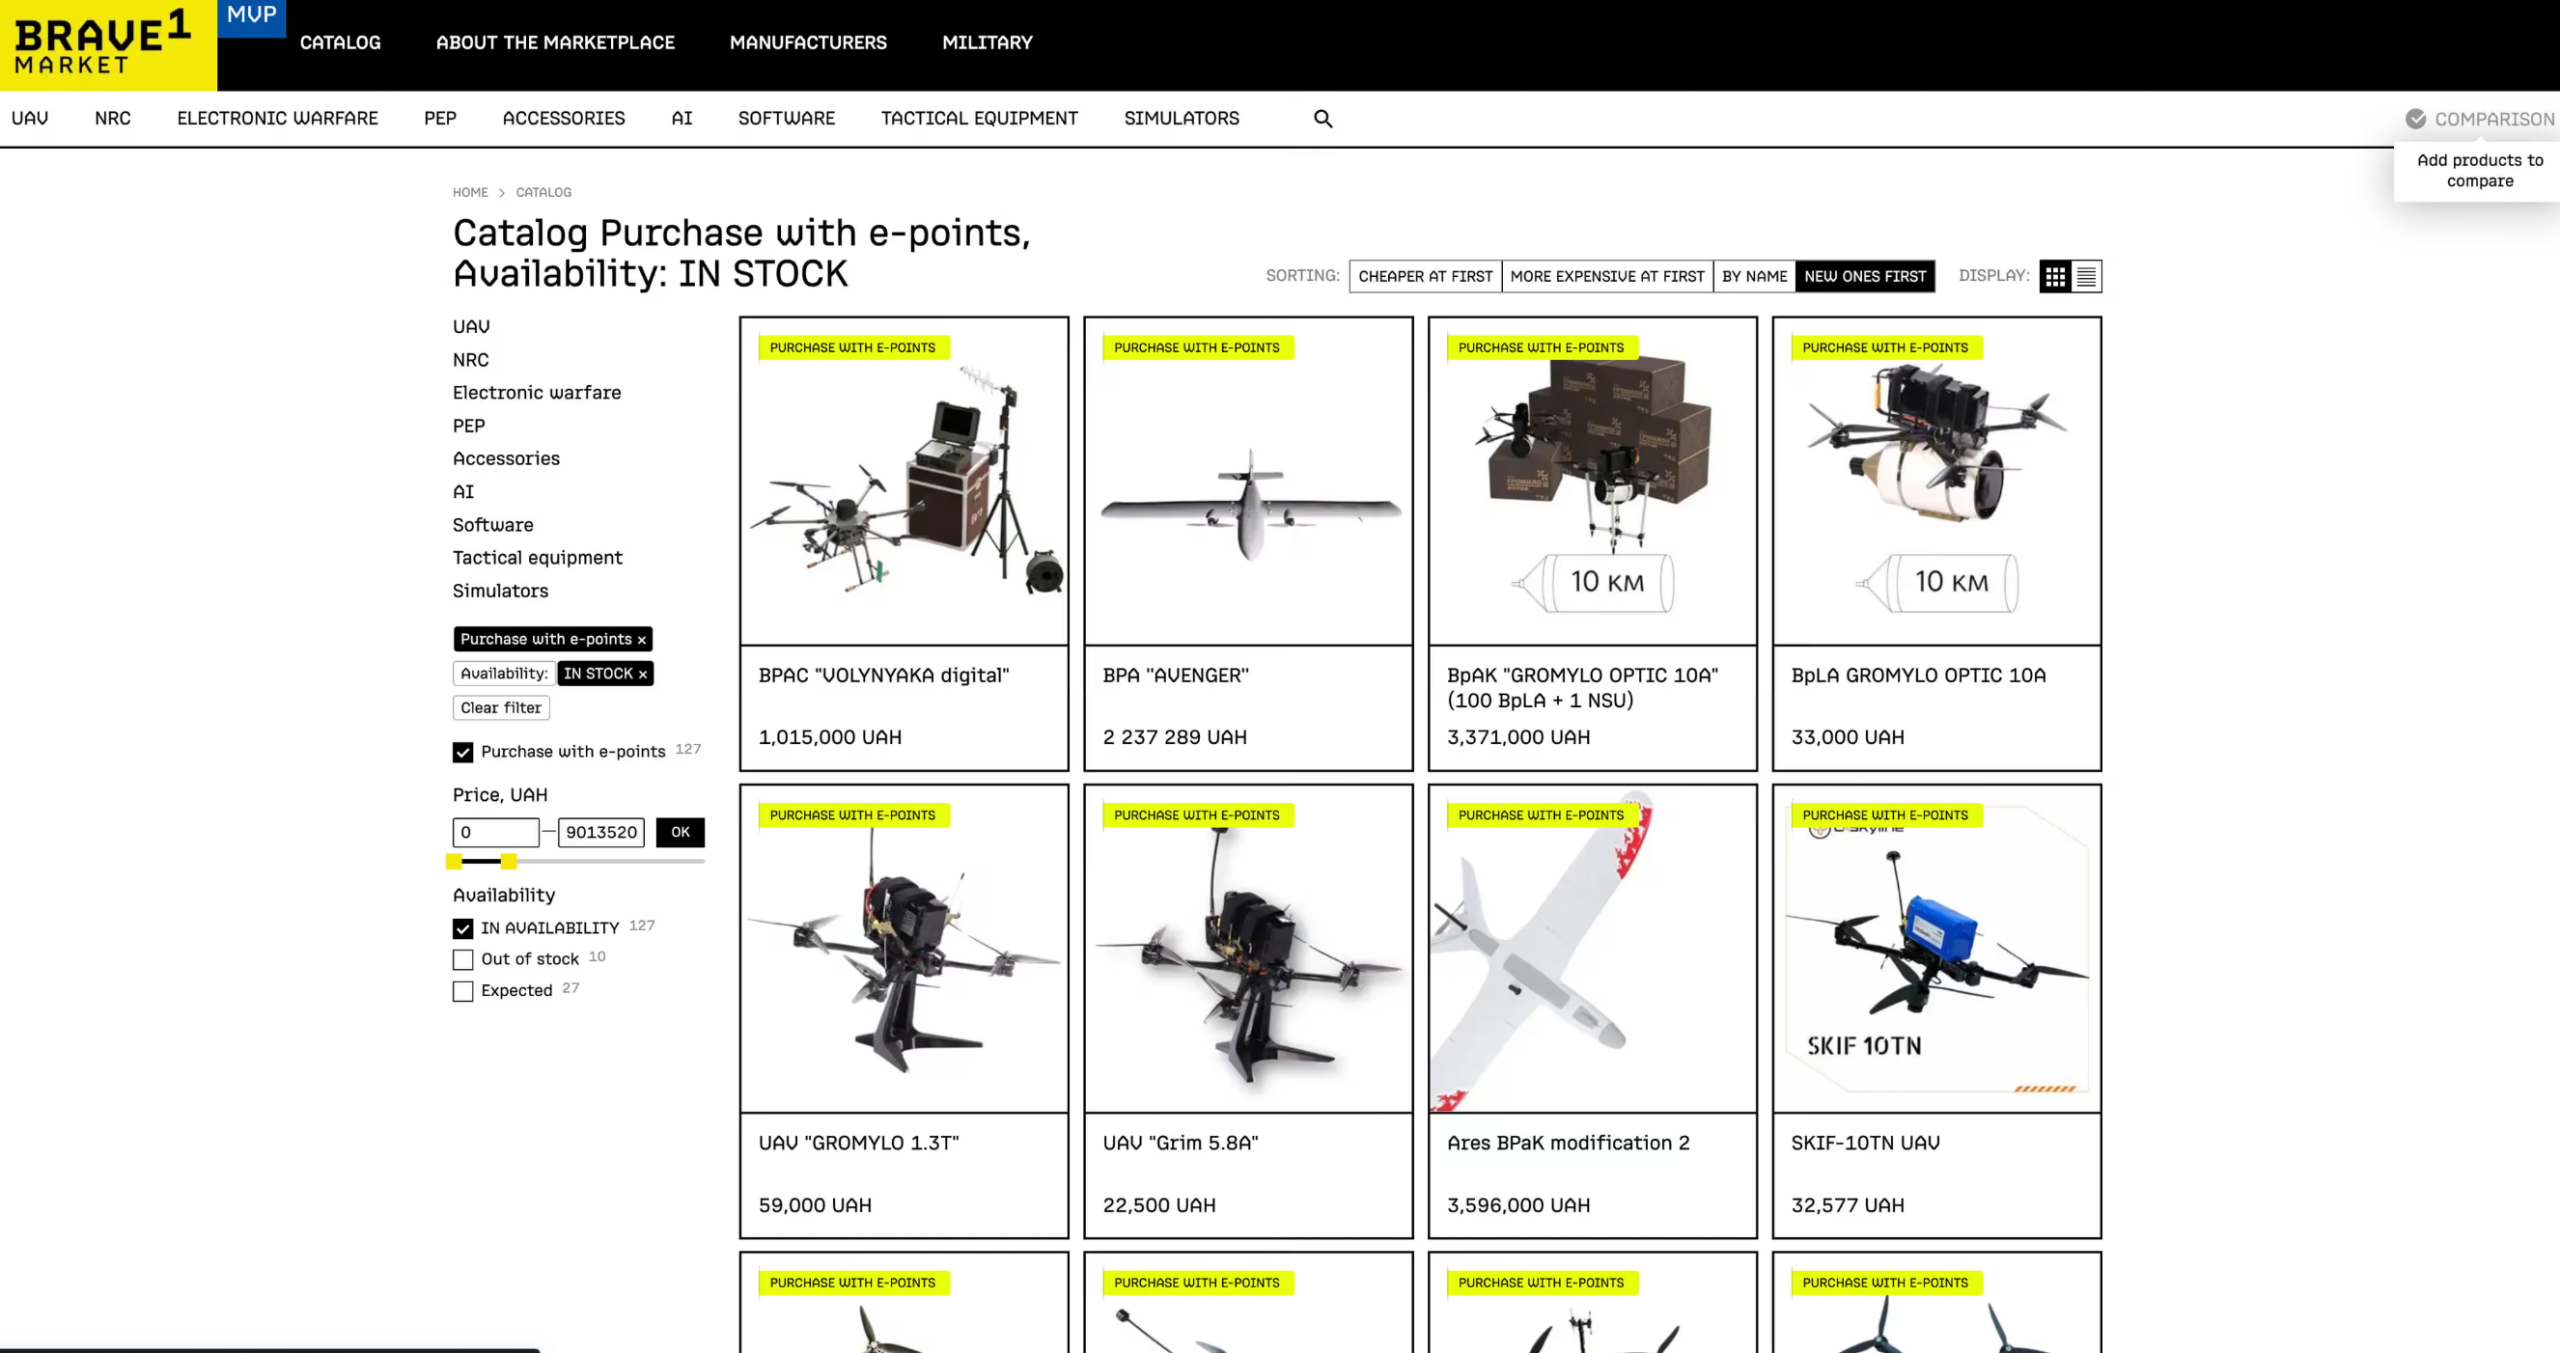2560x1353 pixels.
Task: Uncheck IN AVAILABILITY checkbox
Action: pos(462,929)
